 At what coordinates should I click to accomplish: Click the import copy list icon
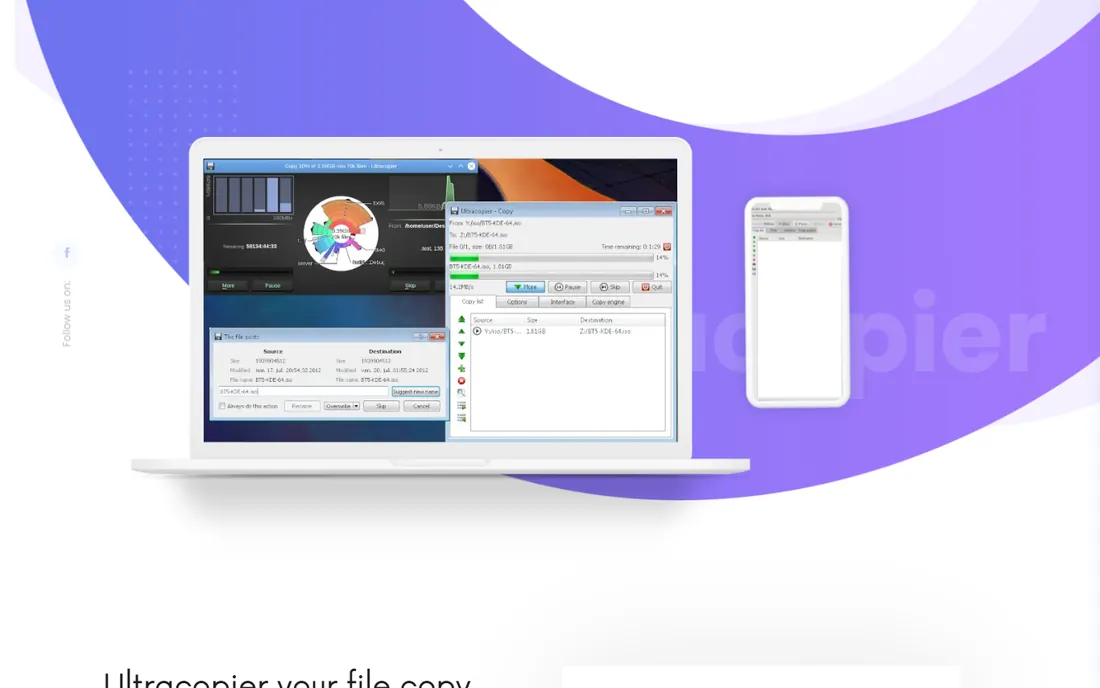pyautogui.click(x=462, y=418)
